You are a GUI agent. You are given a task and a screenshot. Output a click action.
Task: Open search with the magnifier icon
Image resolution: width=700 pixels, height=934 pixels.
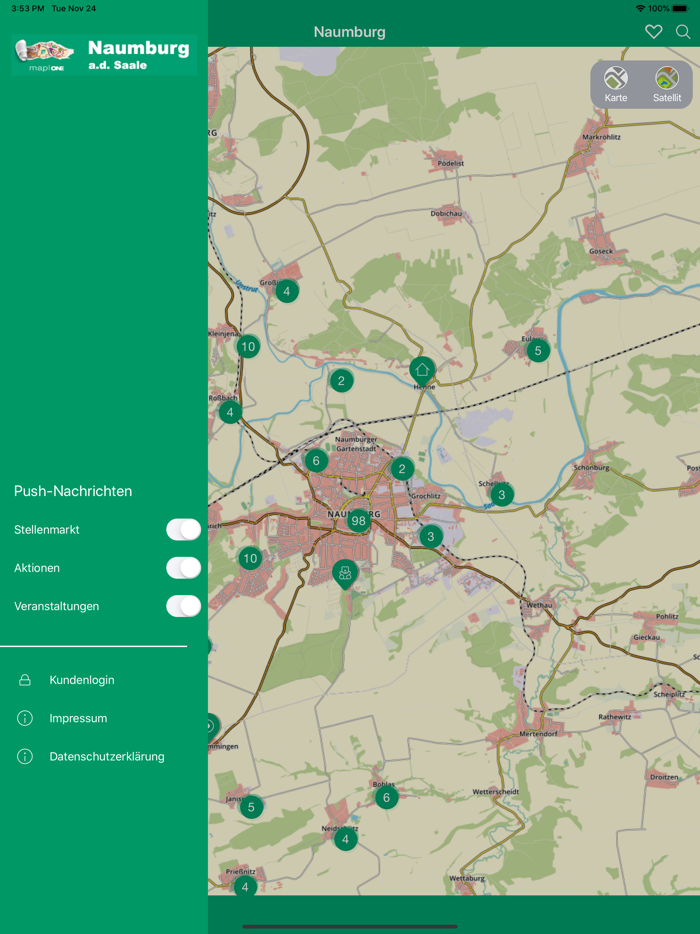point(683,32)
